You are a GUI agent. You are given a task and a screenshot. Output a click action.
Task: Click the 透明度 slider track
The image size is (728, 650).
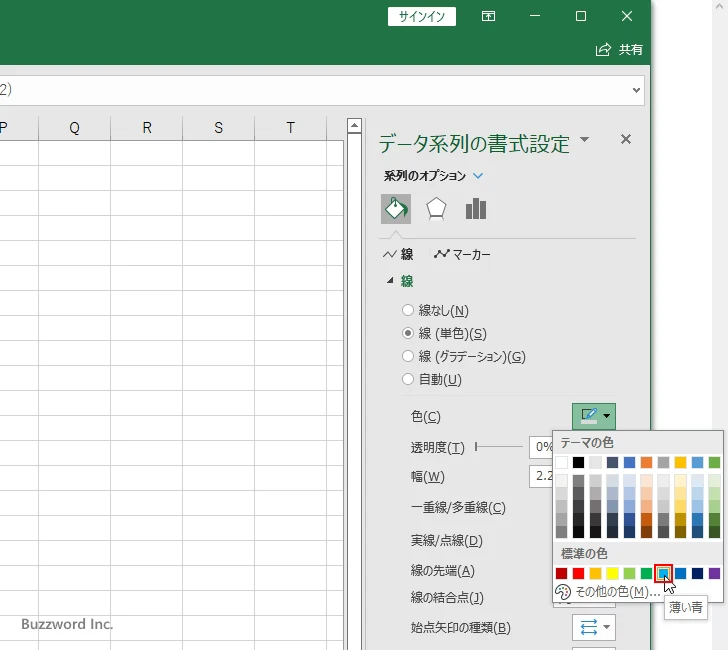coord(499,447)
